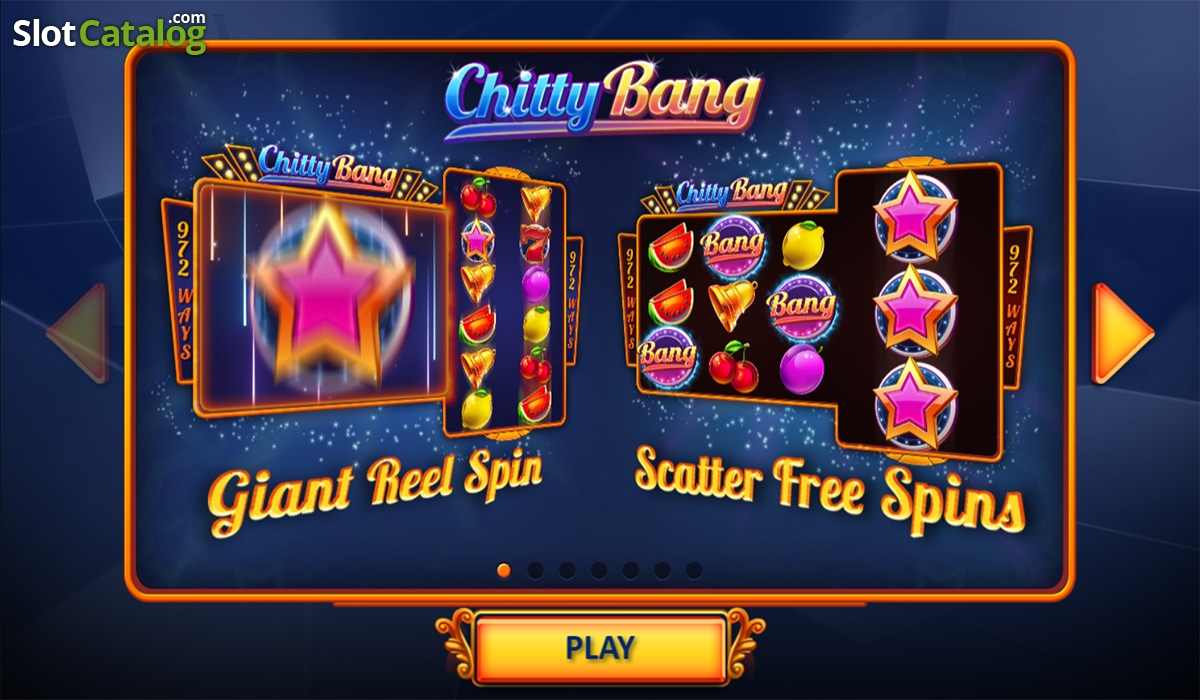This screenshot has width=1200, height=700.
Task: Select the first orange pagination dot
Action: [x=504, y=570]
